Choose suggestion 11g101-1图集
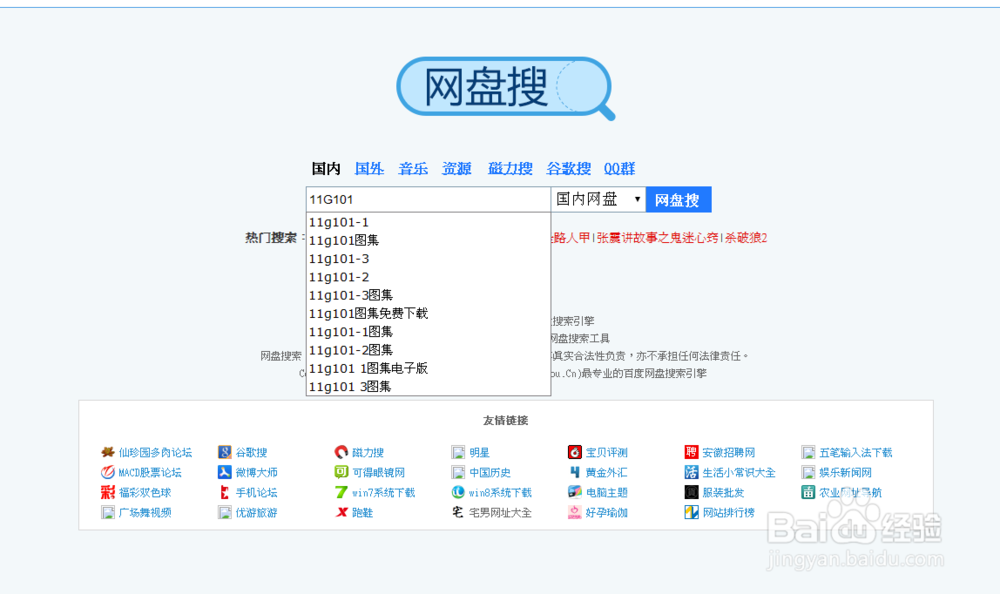 (x=428, y=332)
